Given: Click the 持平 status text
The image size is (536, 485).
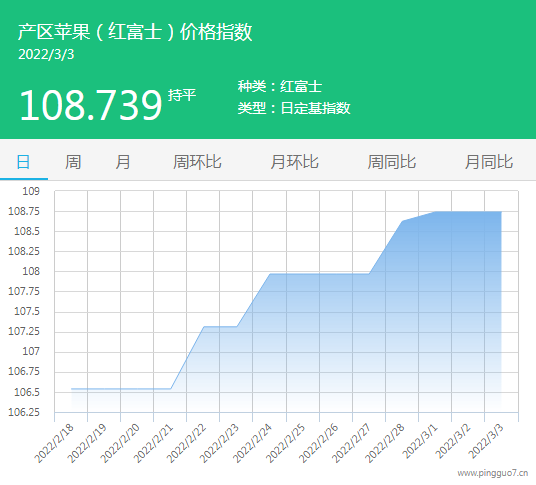Looking at the screenshot, I should click(x=182, y=95).
